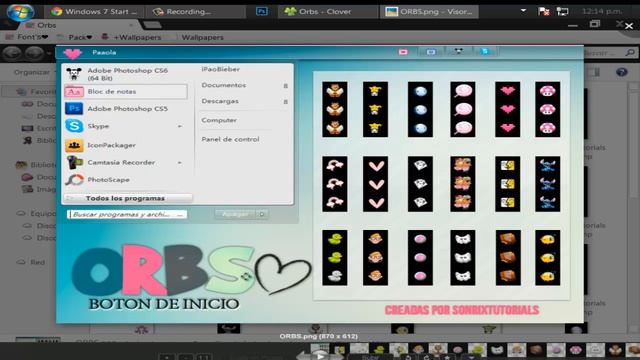
Task: Open Explorer help question mark icon
Action: click(622, 72)
